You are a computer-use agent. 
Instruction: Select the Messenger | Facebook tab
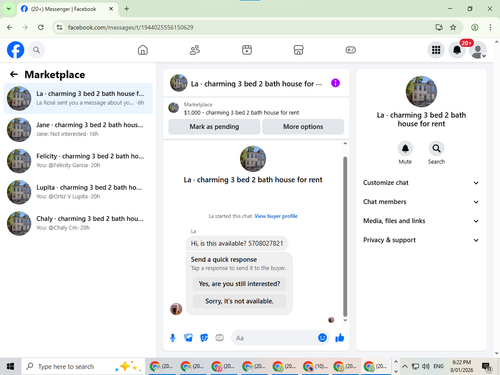coord(67,9)
